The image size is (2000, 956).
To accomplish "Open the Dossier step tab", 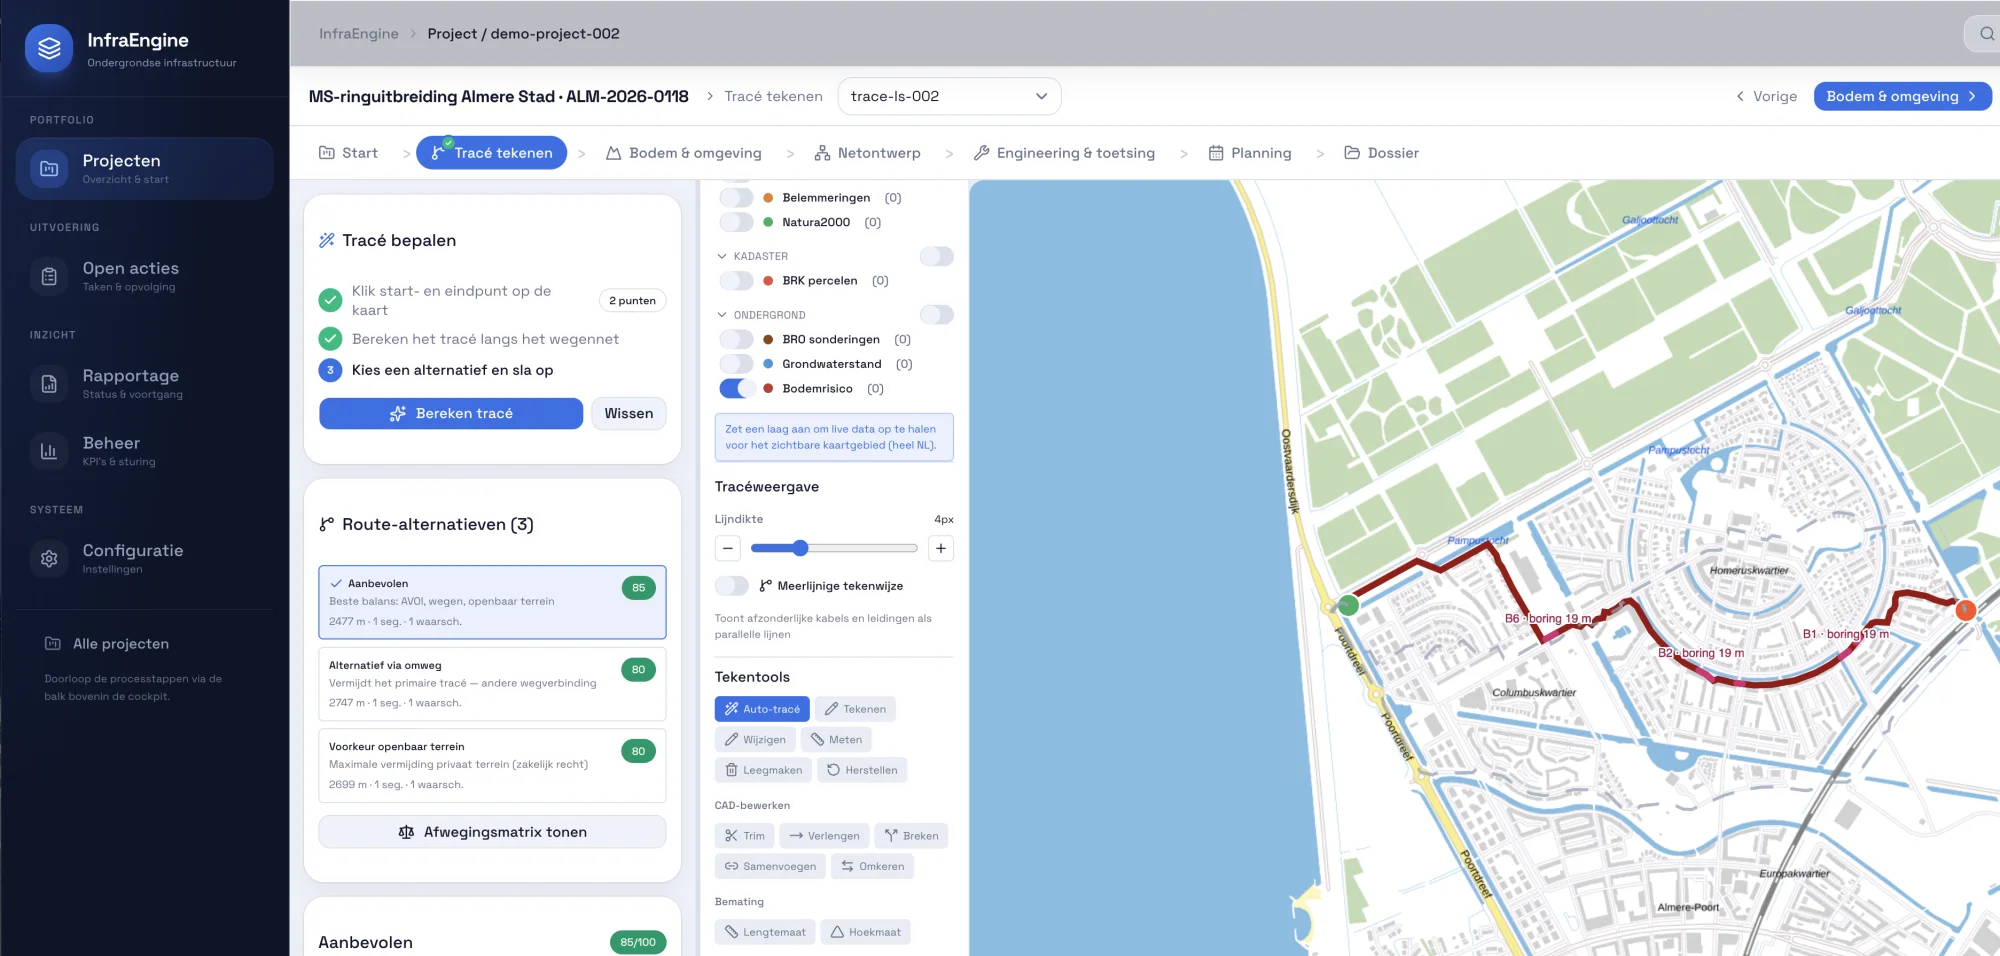I will point(1381,153).
